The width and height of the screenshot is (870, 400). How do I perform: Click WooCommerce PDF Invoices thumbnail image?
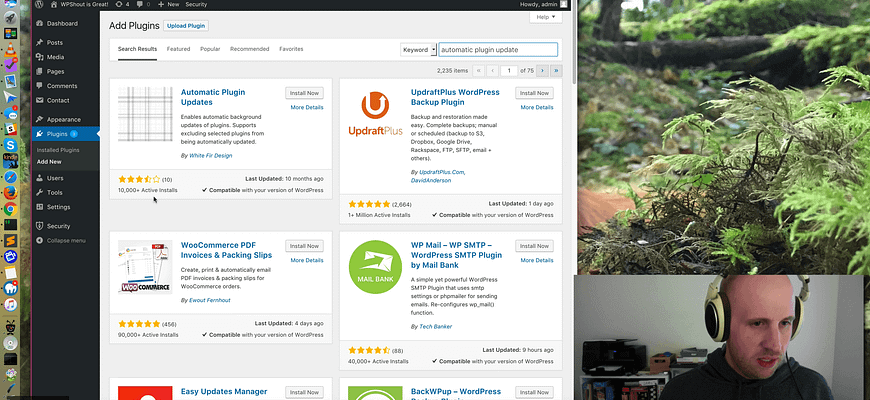145,267
